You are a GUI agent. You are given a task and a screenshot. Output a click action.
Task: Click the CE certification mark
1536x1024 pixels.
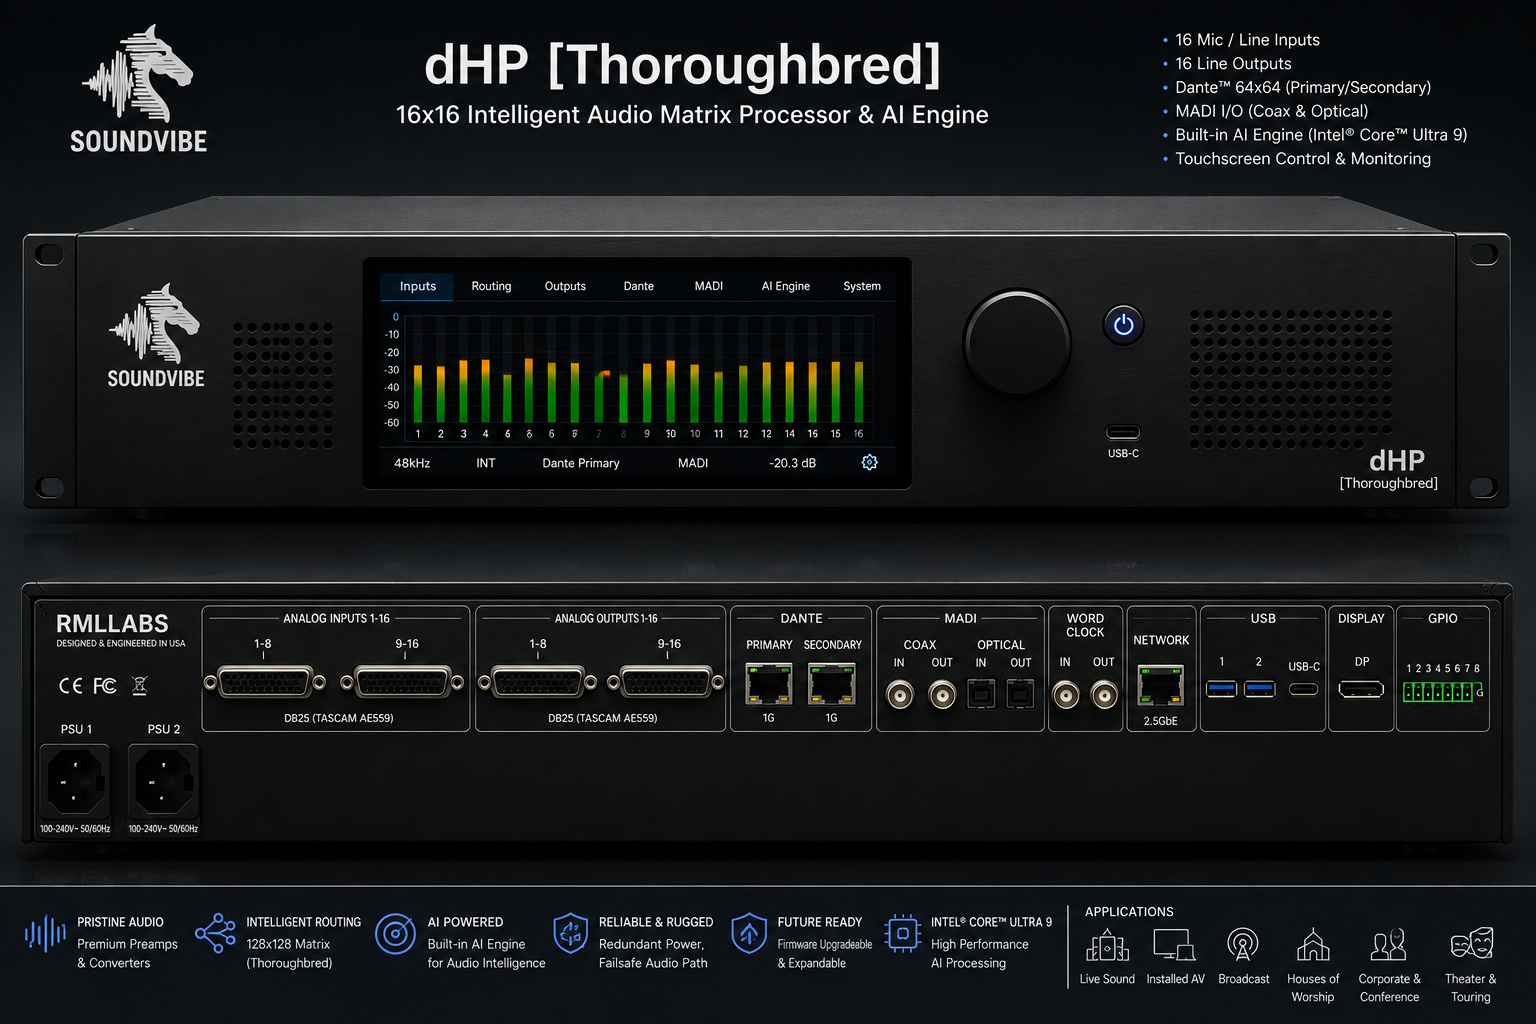[71, 686]
